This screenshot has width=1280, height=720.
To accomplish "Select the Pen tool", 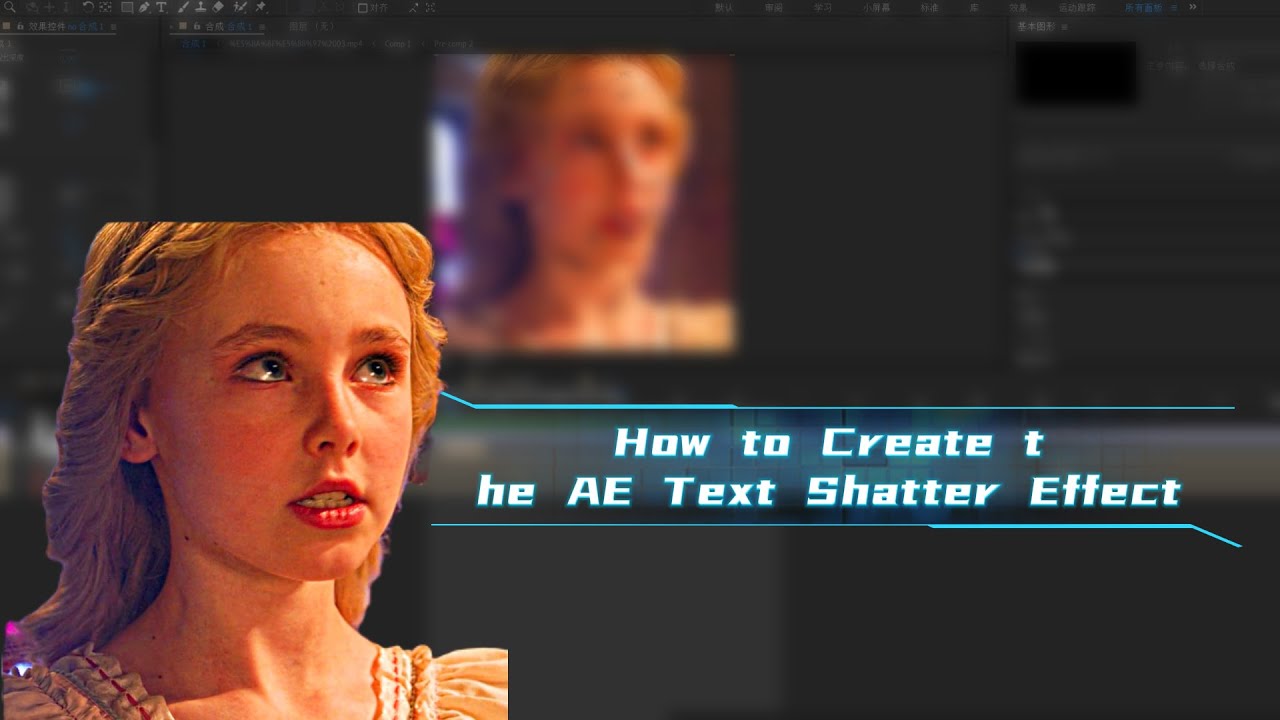I will click(x=144, y=7).
